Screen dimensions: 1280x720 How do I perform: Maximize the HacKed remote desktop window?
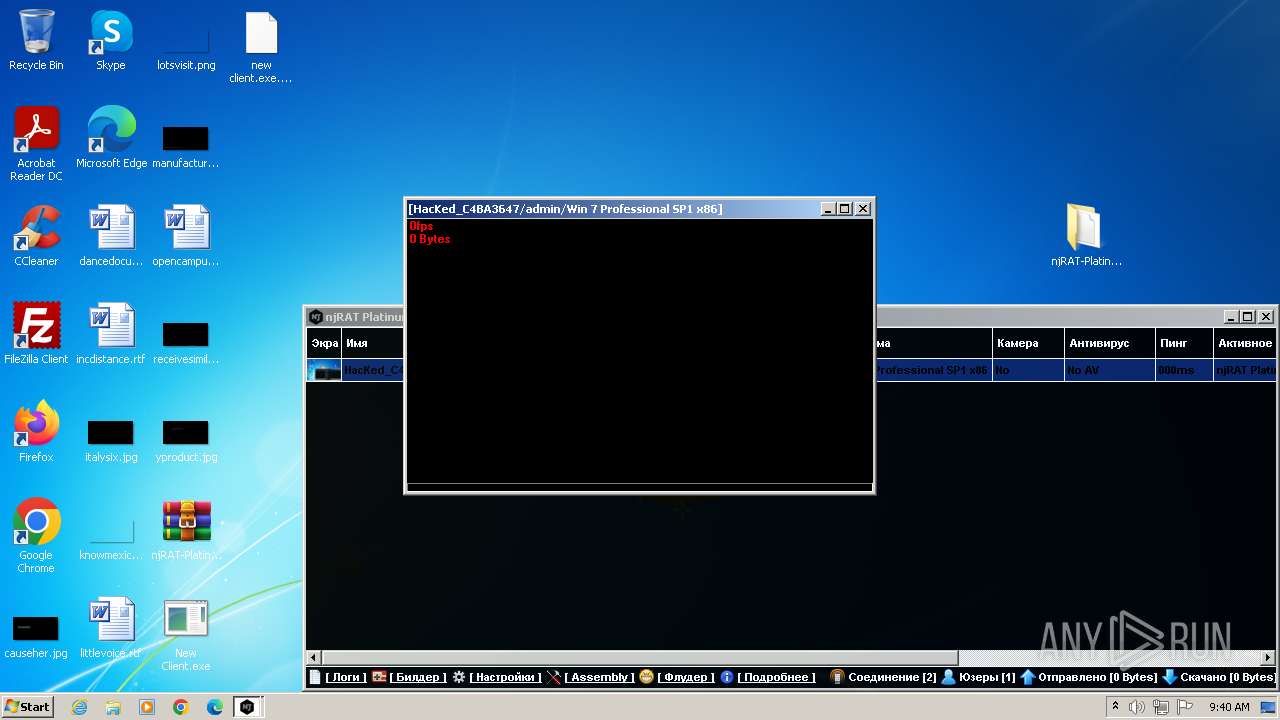point(845,209)
